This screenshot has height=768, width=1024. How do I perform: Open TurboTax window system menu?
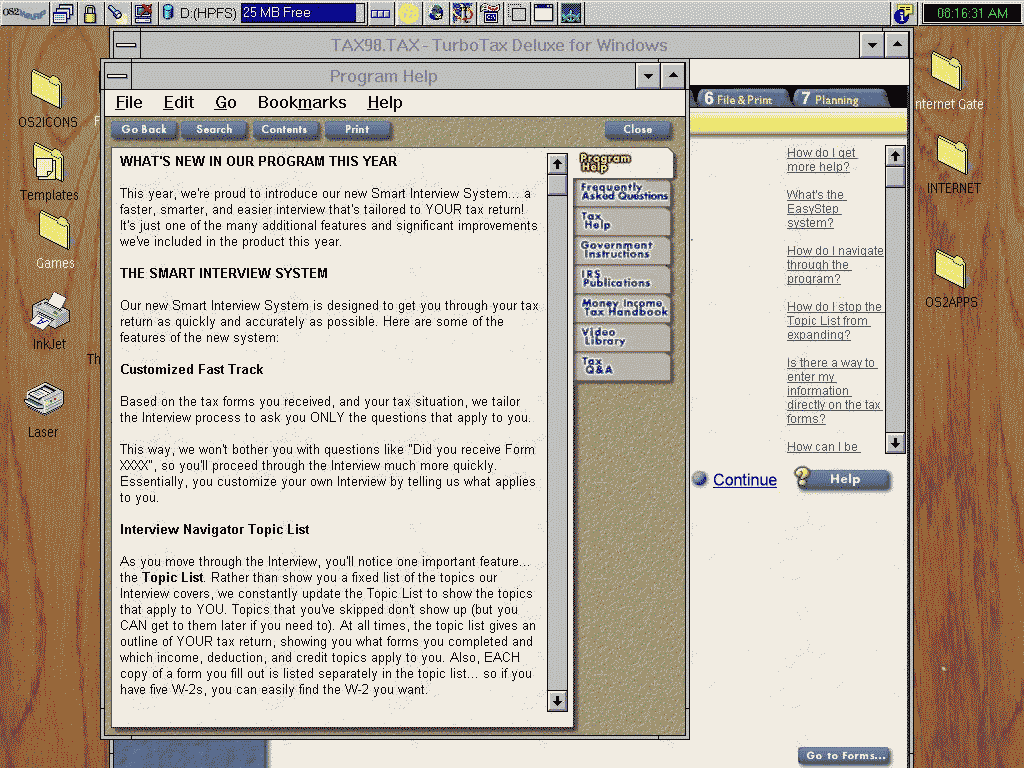[126, 45]
